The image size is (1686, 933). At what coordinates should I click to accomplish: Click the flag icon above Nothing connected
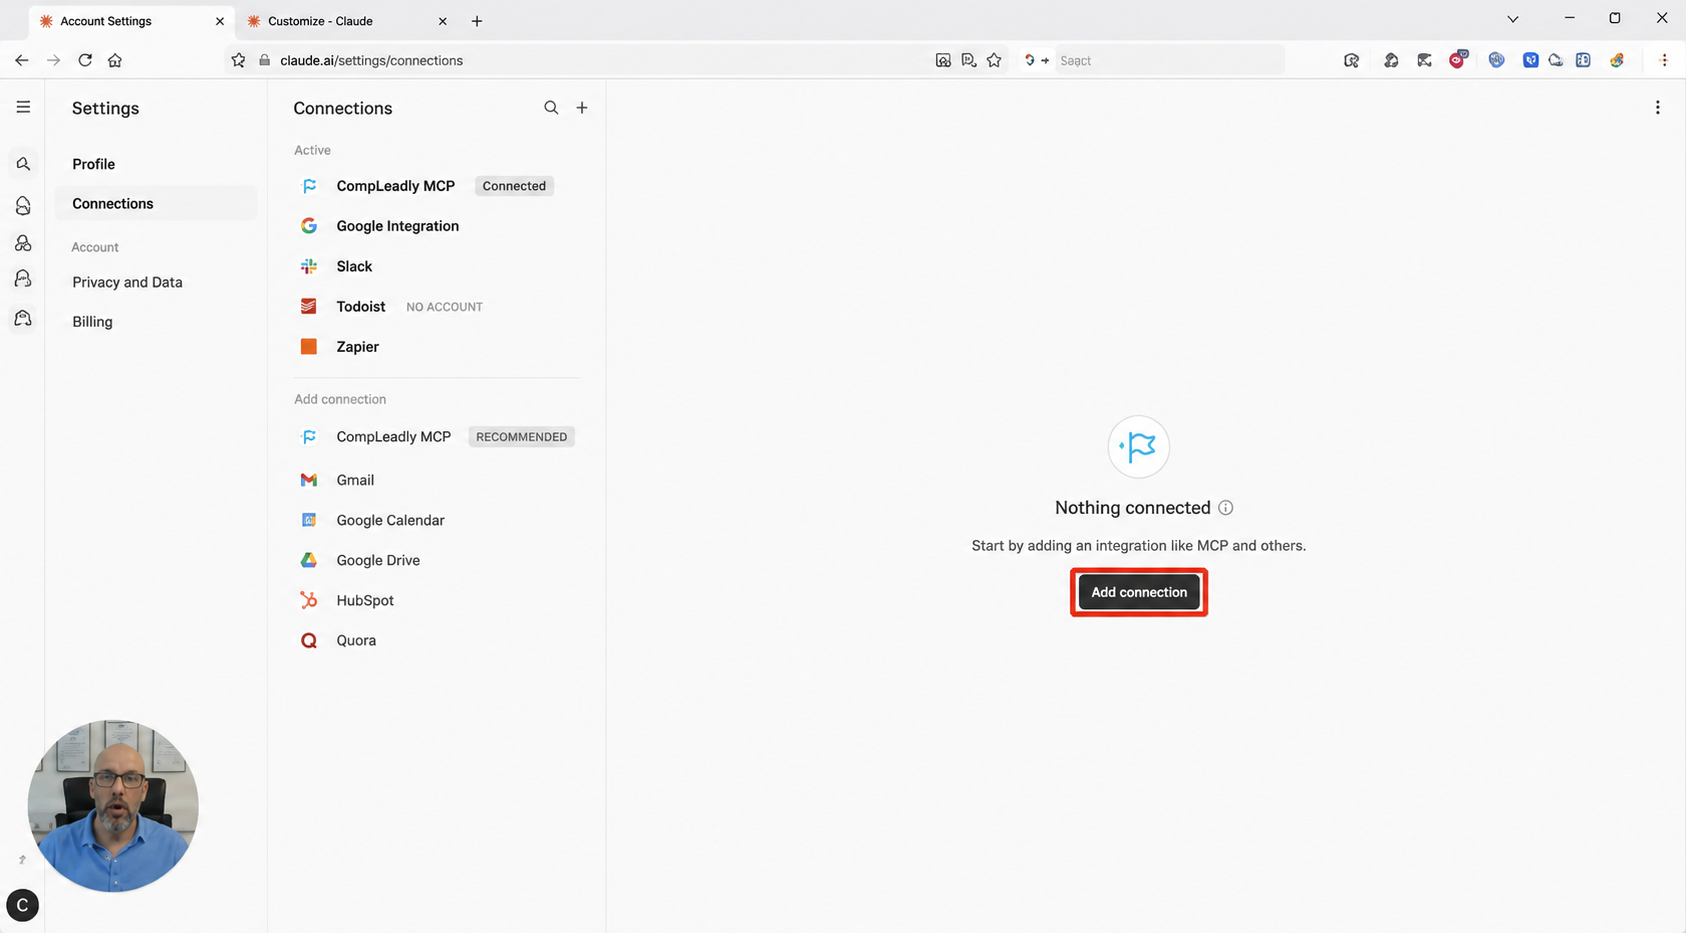[x=1139, y=446]
